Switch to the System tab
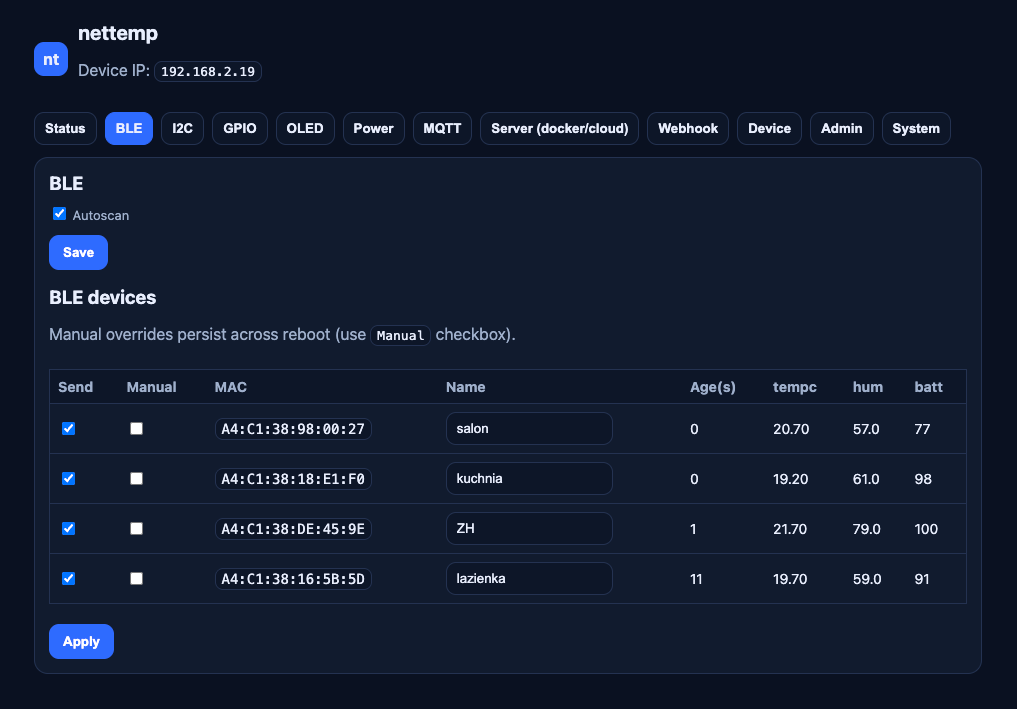Viewport: 1017px width, 709px height. 915,129
